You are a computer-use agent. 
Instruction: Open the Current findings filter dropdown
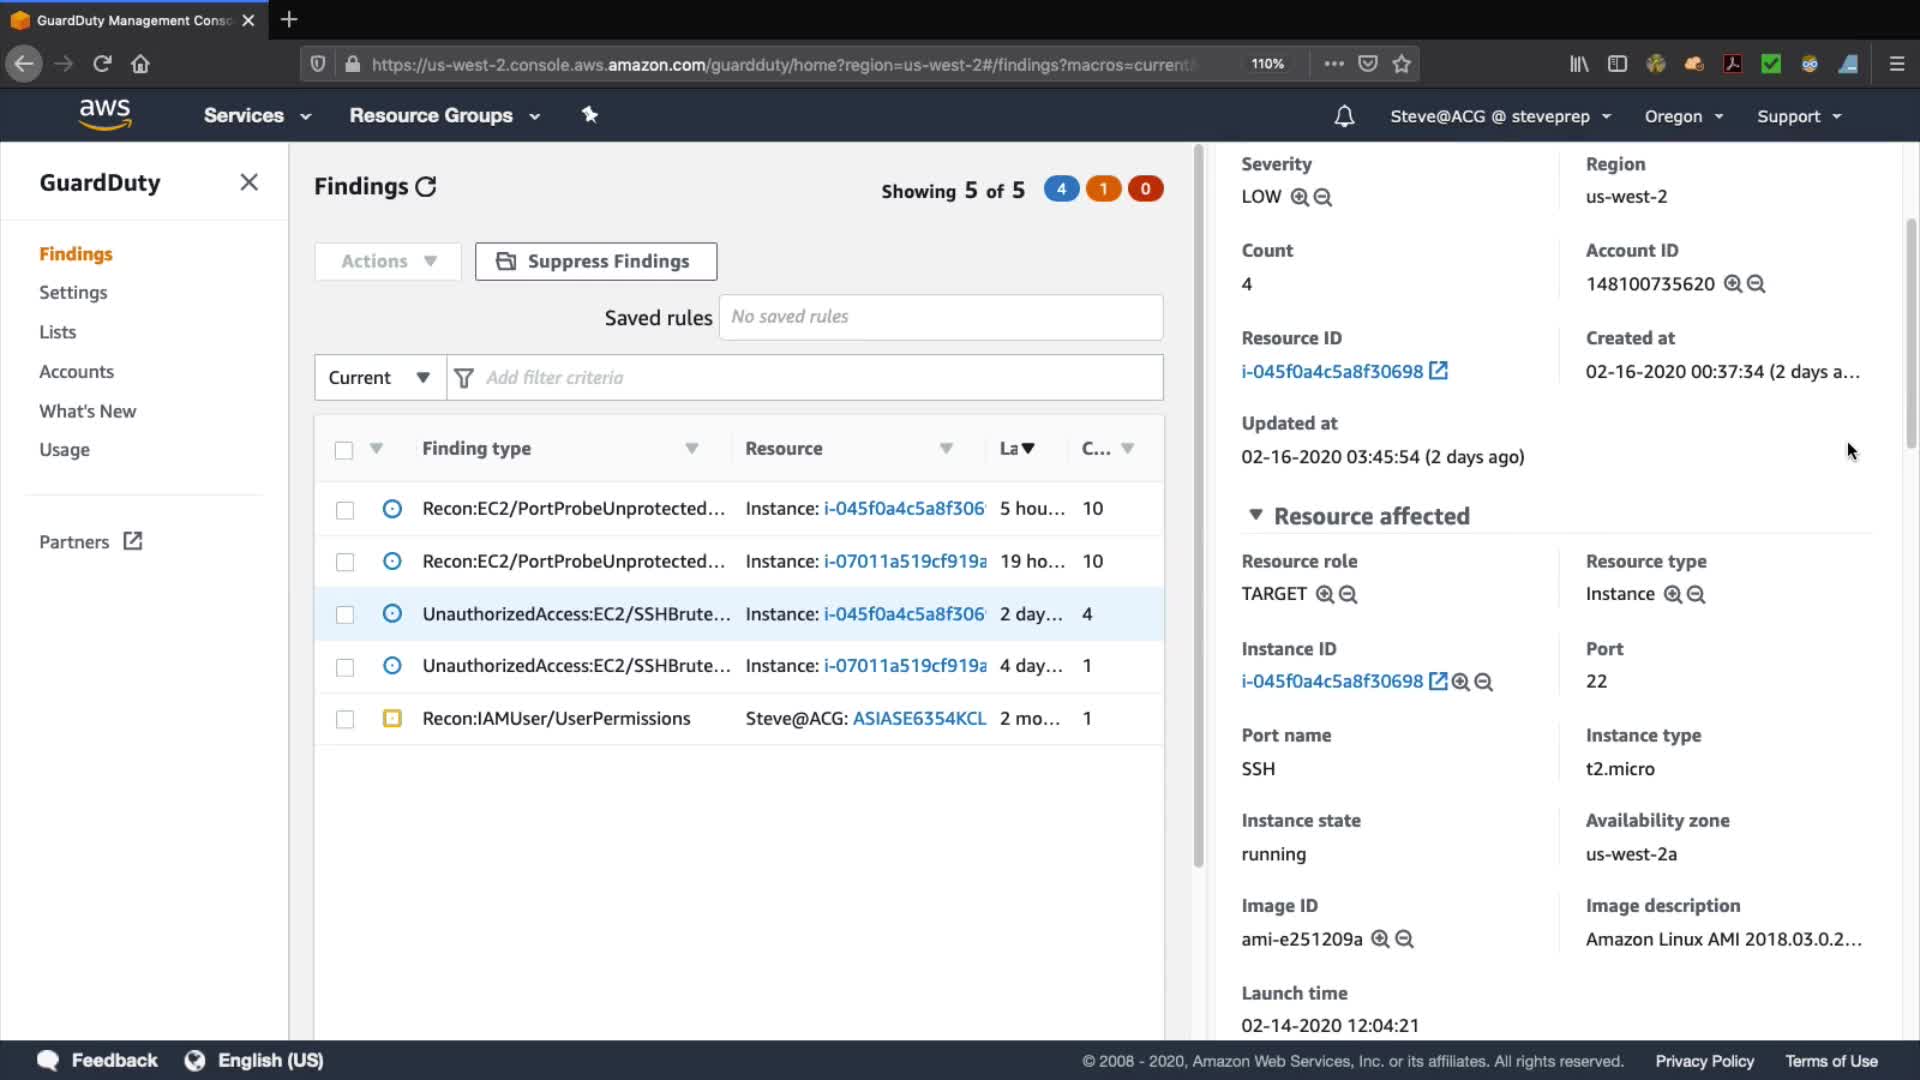coord(380,378)
